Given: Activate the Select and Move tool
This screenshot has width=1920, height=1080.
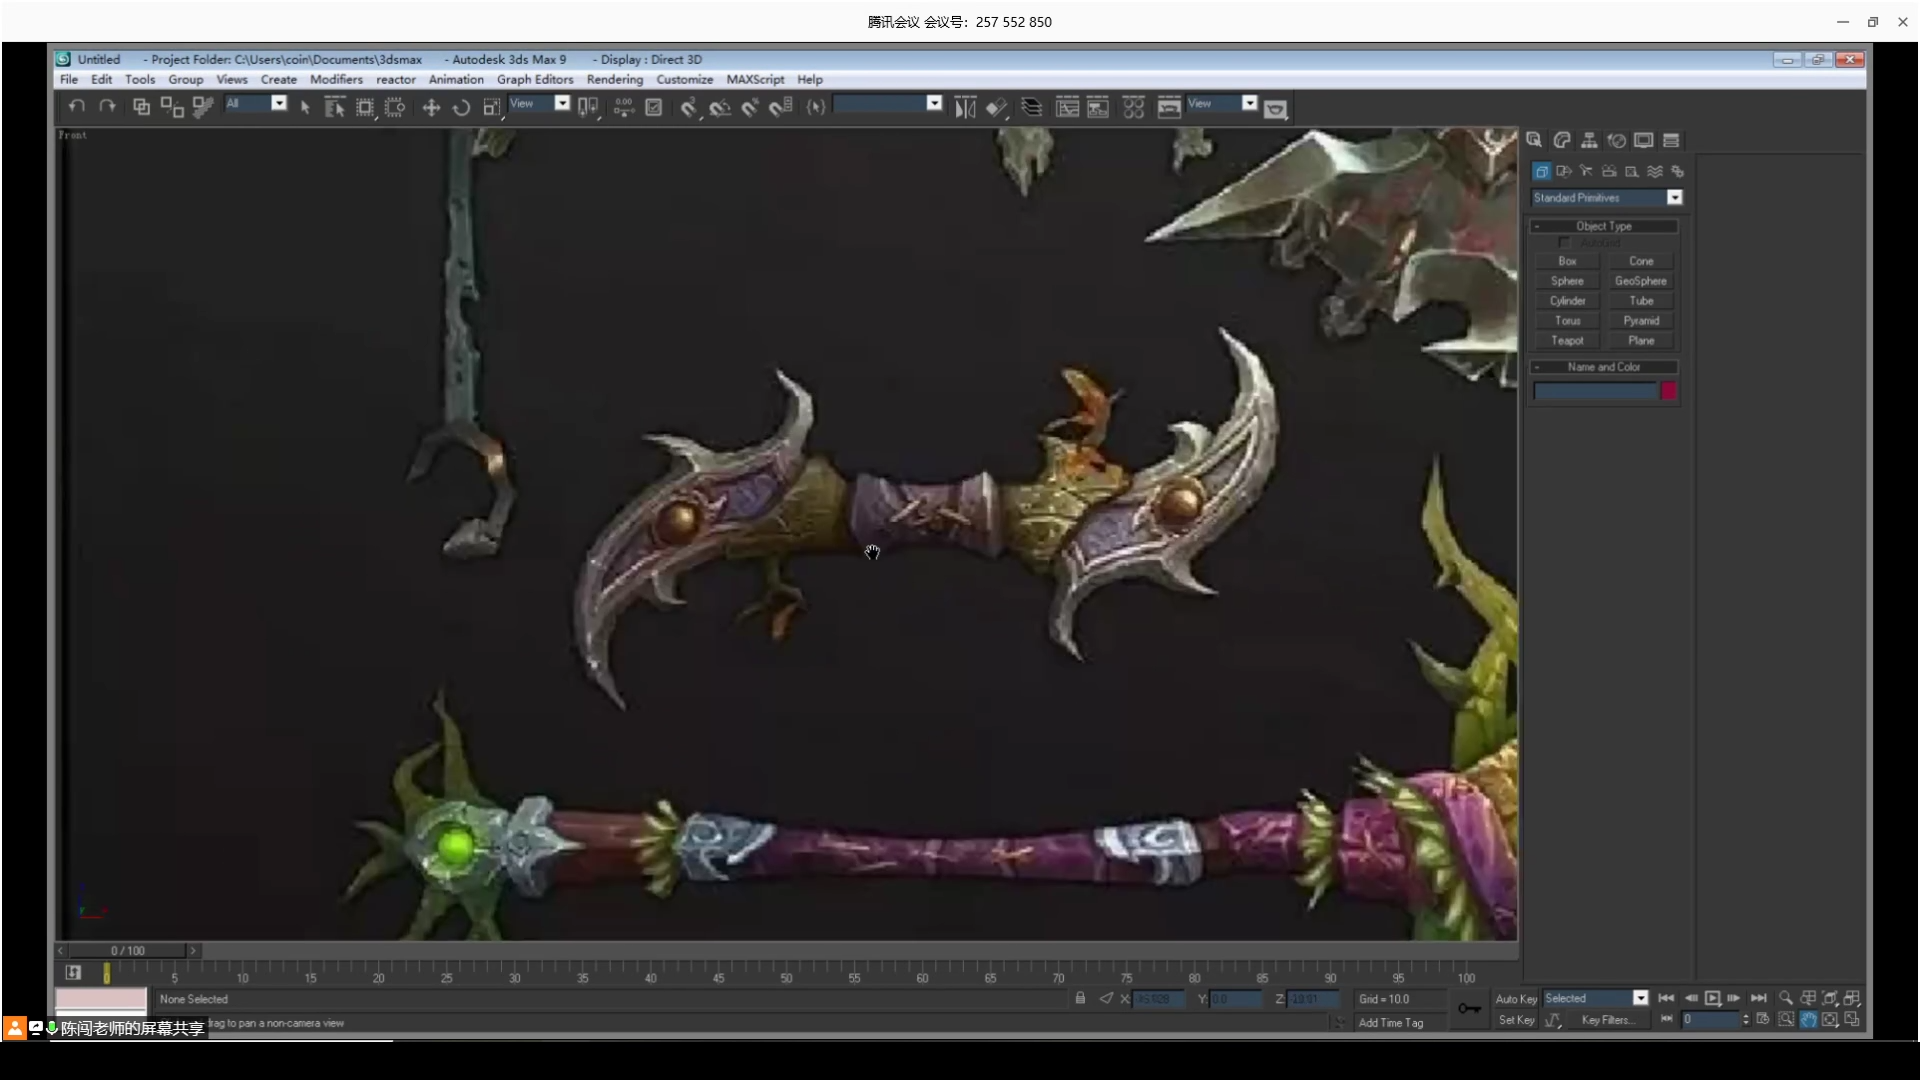Looking at the screenshot, I should [x=431, y=107].
